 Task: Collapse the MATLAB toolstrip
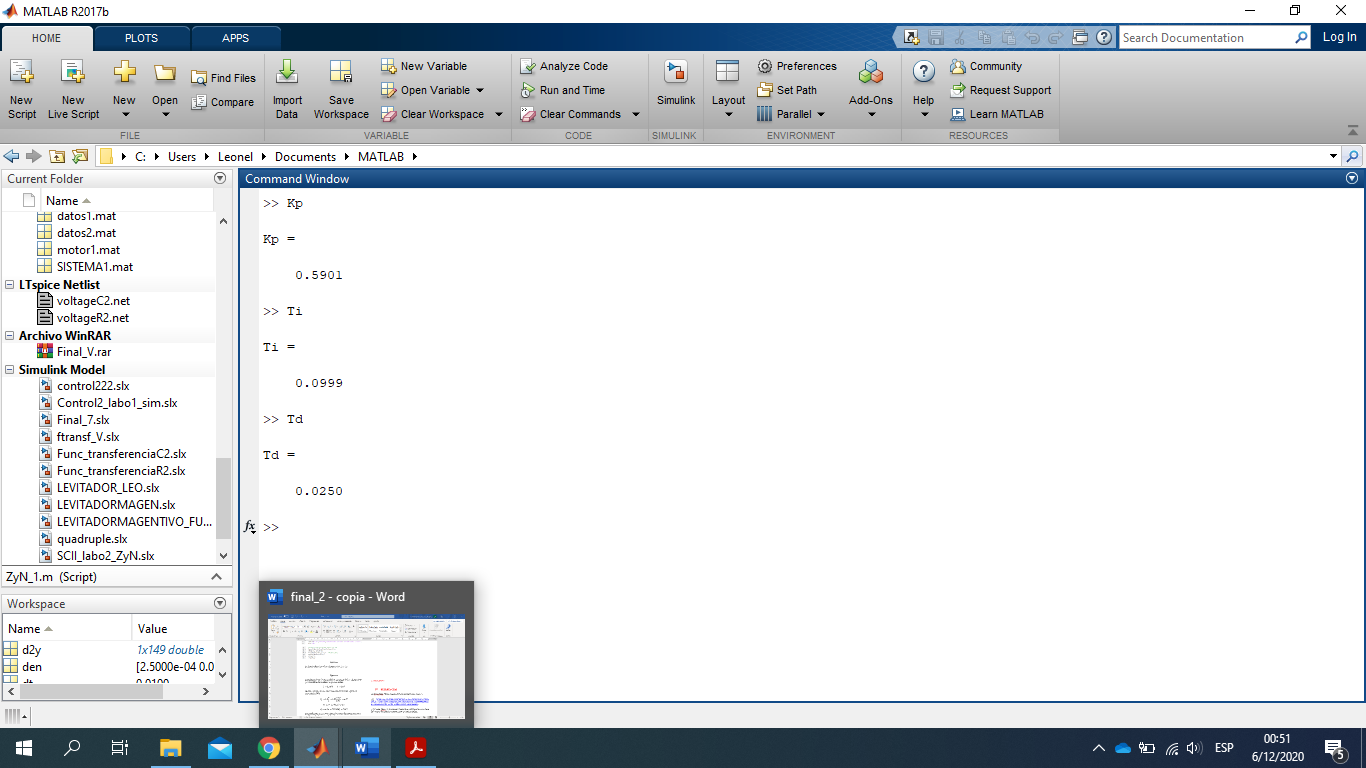click(x=1353, y=131)
